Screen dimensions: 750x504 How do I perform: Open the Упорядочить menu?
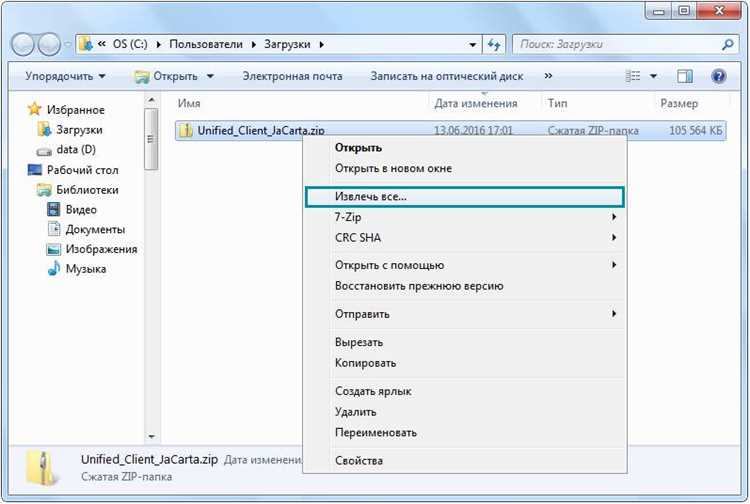click(65, 77)
